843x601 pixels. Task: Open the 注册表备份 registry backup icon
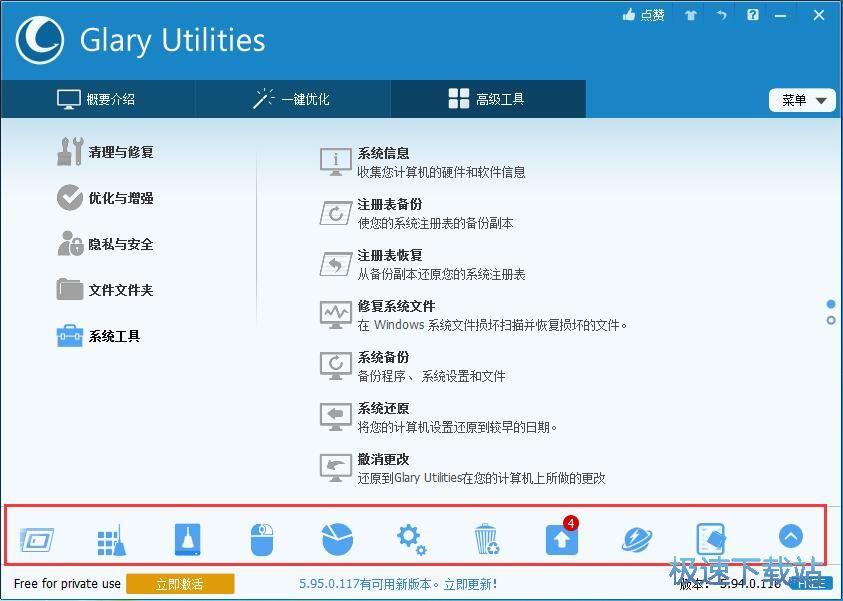pos(335,213)
